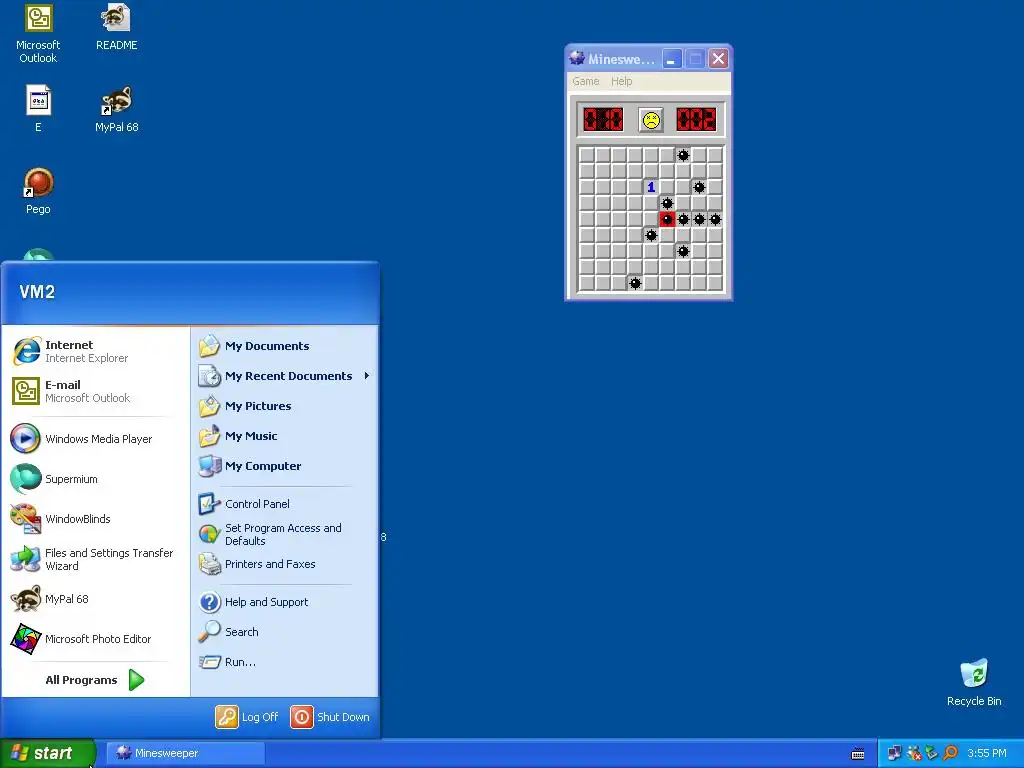Screen dimensions: 1024x768
Task: Select Minesweeper taskbar button
Action: pos(185,753)
